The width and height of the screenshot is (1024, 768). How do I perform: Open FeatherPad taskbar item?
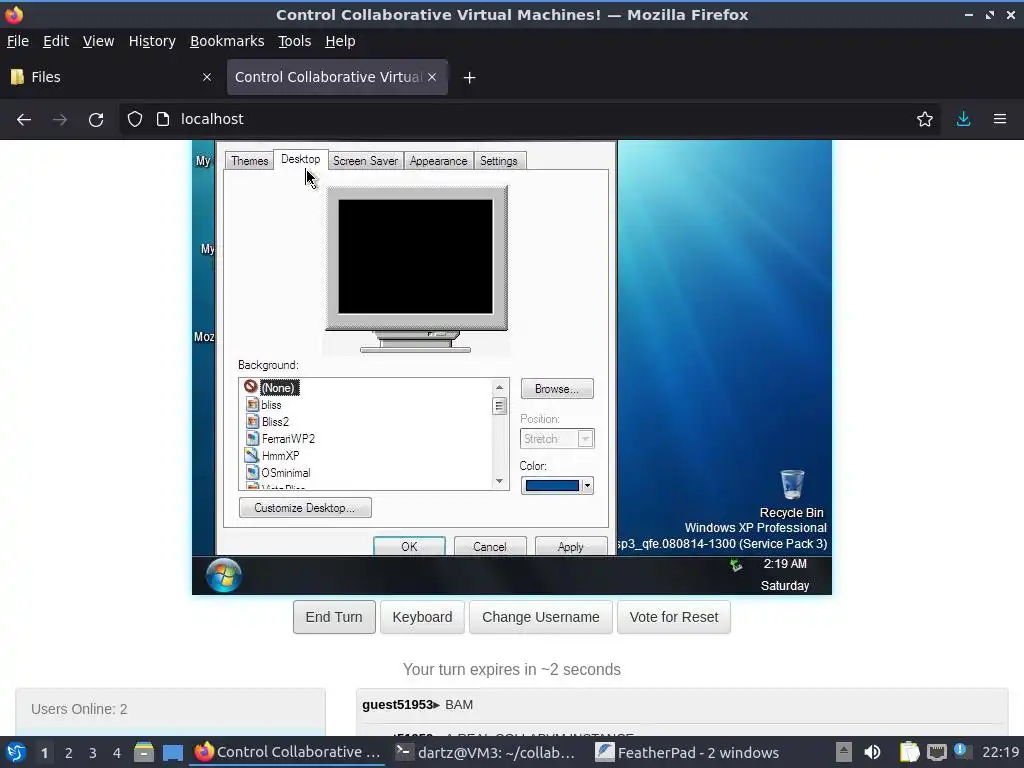coord(688,752)
